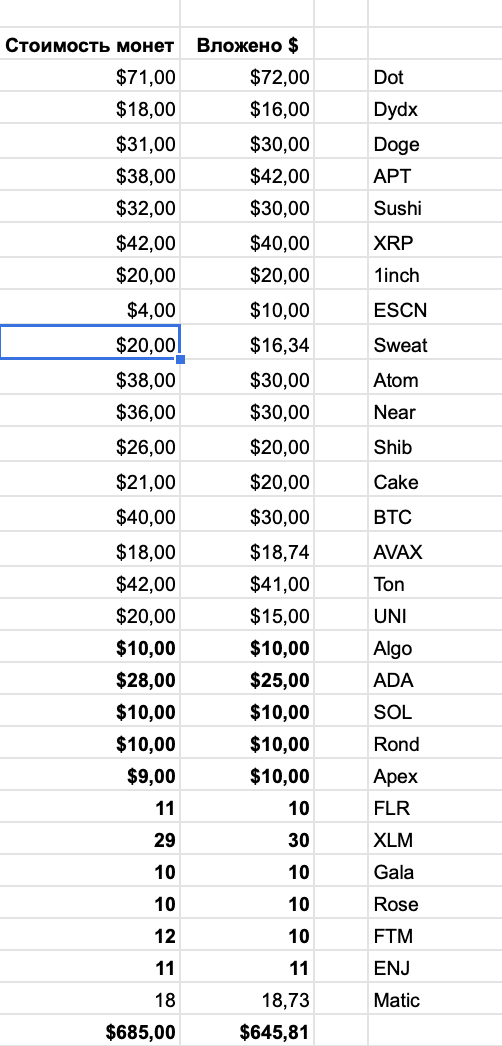Click the XLM coin name cell
This screenshot has height=1046, width=502.
(435, 841)
